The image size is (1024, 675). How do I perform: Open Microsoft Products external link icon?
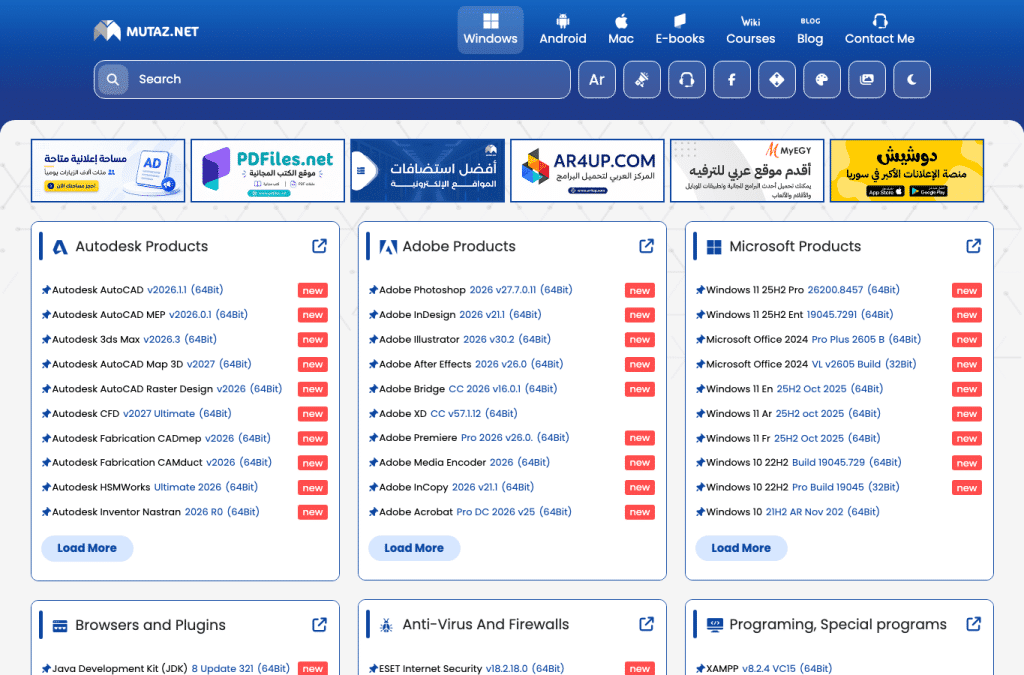coord(974,246)
